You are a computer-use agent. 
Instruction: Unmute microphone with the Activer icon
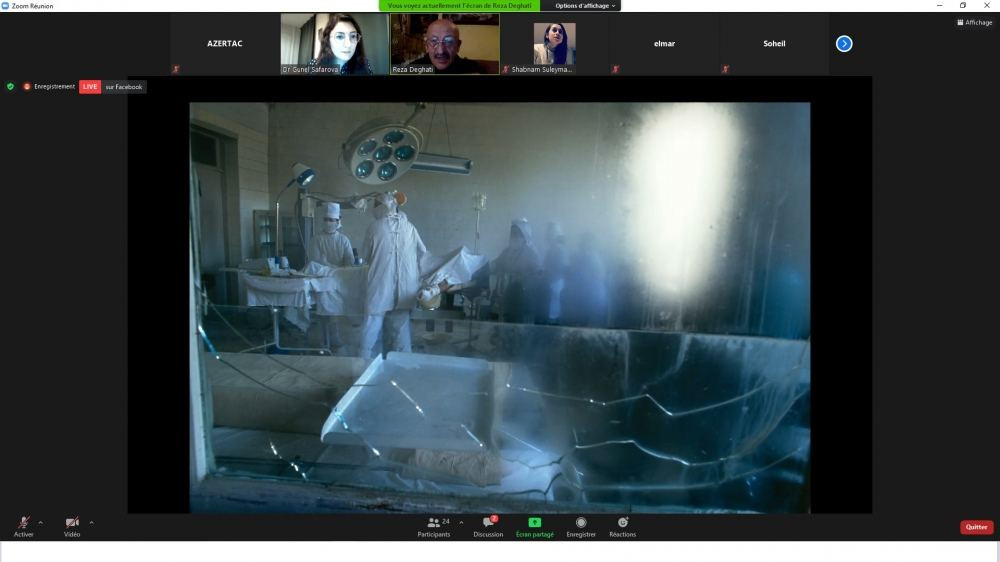[23, 524]
